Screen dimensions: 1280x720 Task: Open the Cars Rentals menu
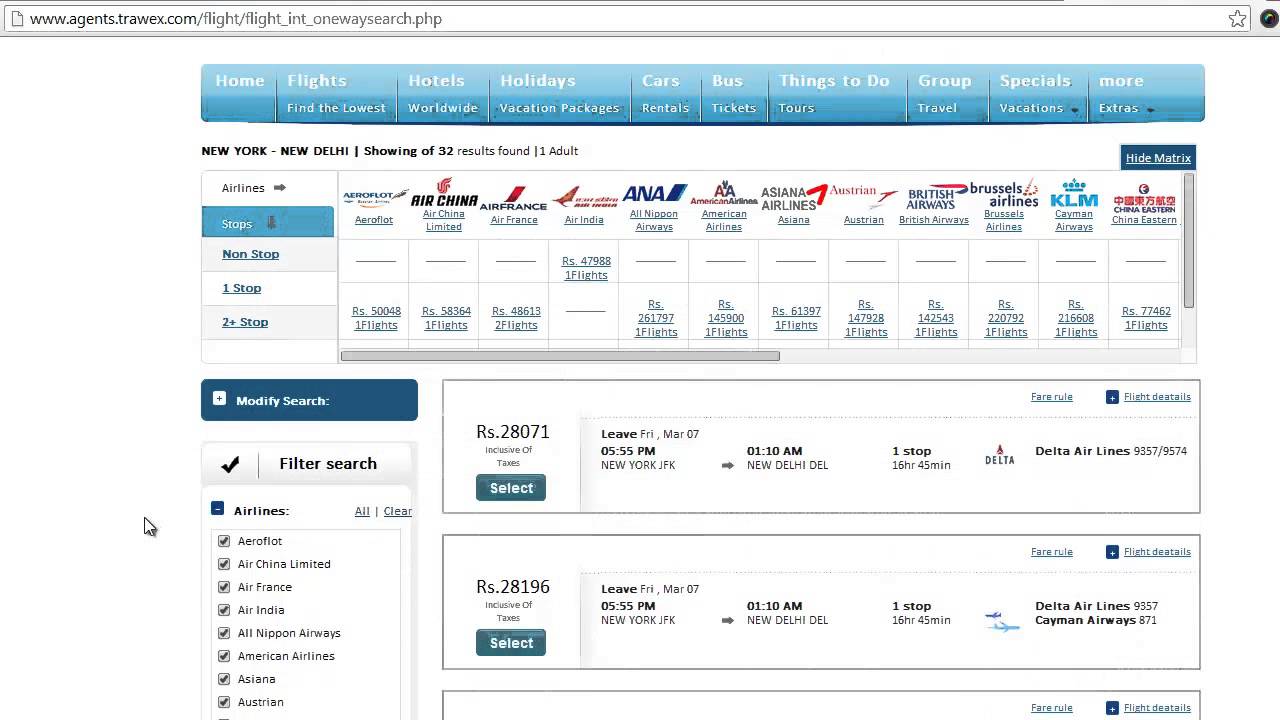pyautogui.click(x=666, y=93)
